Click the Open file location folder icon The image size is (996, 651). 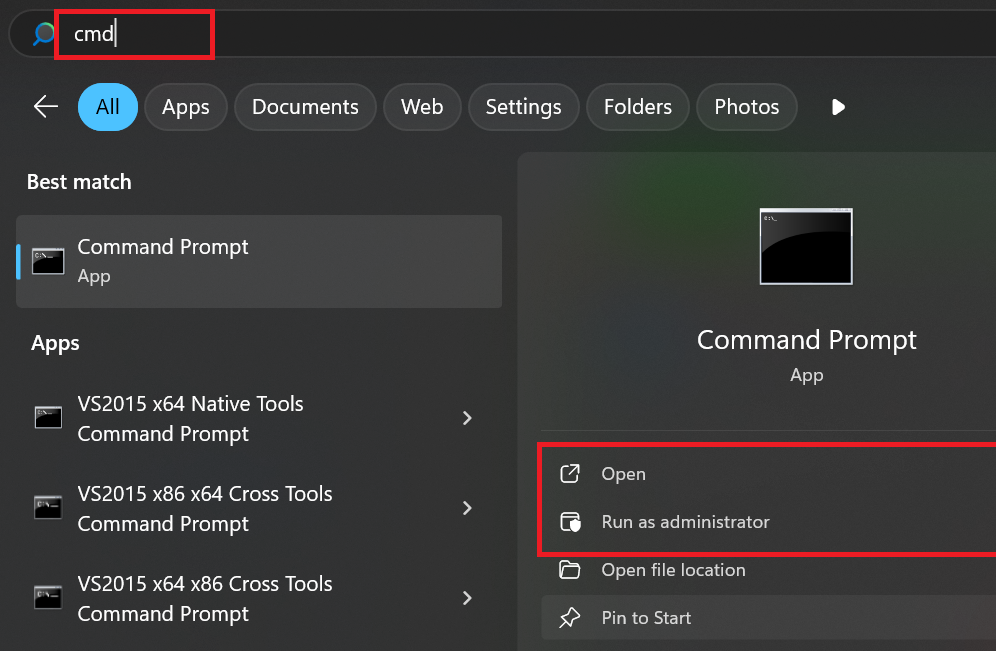click(x=570, y=570)
